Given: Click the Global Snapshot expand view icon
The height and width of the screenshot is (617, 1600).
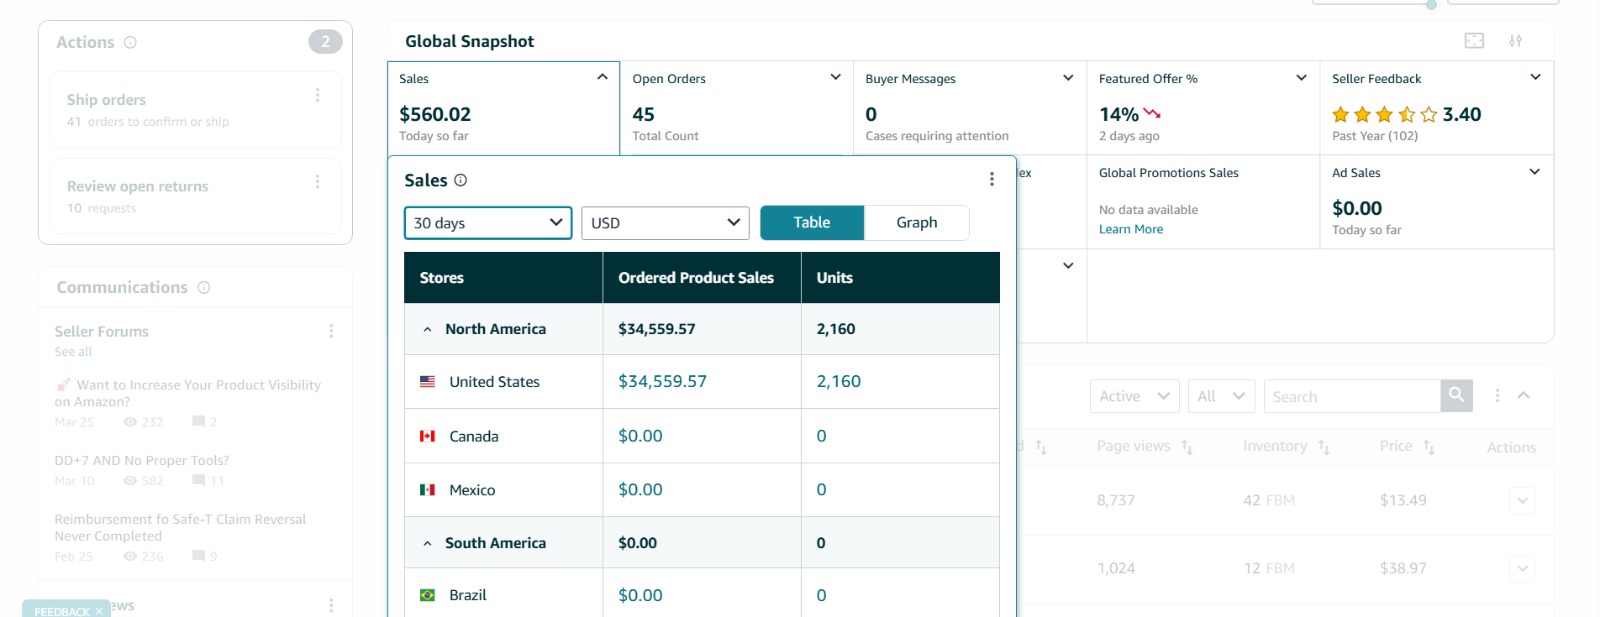Looking at the screenshot, I should (1474, 40).
